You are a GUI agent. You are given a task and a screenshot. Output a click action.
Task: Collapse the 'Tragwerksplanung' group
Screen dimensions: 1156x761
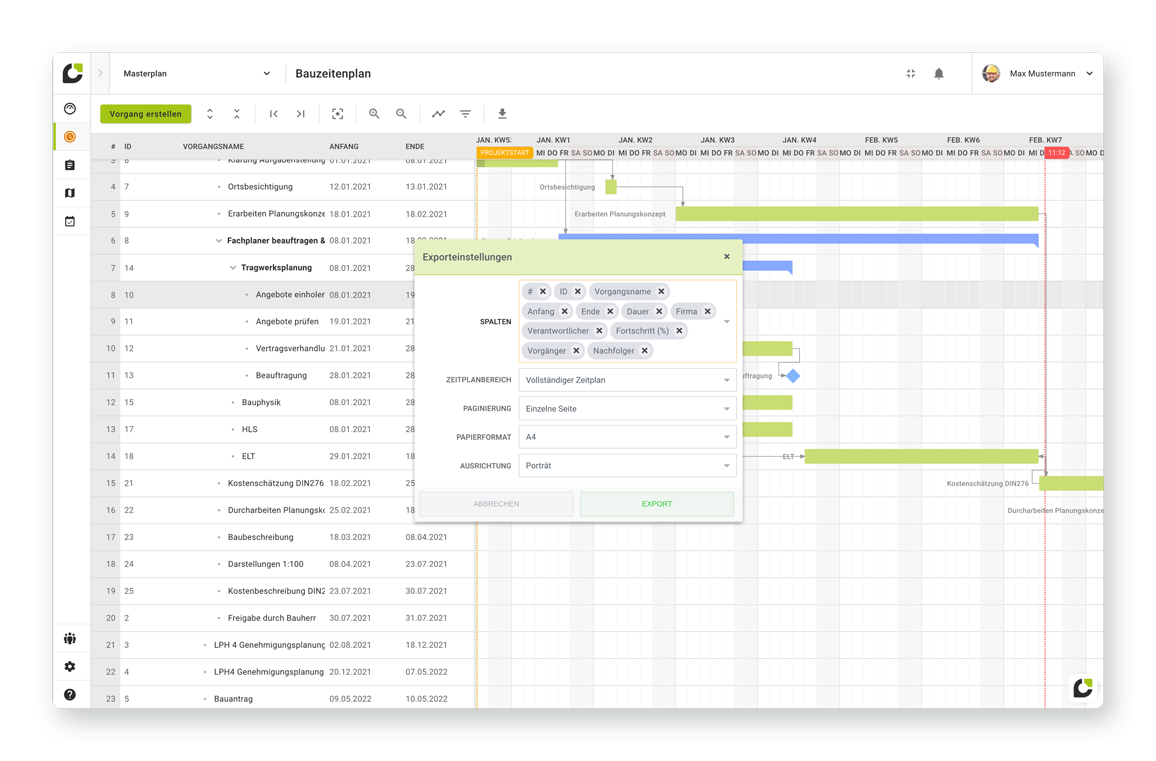coord(233,268)
